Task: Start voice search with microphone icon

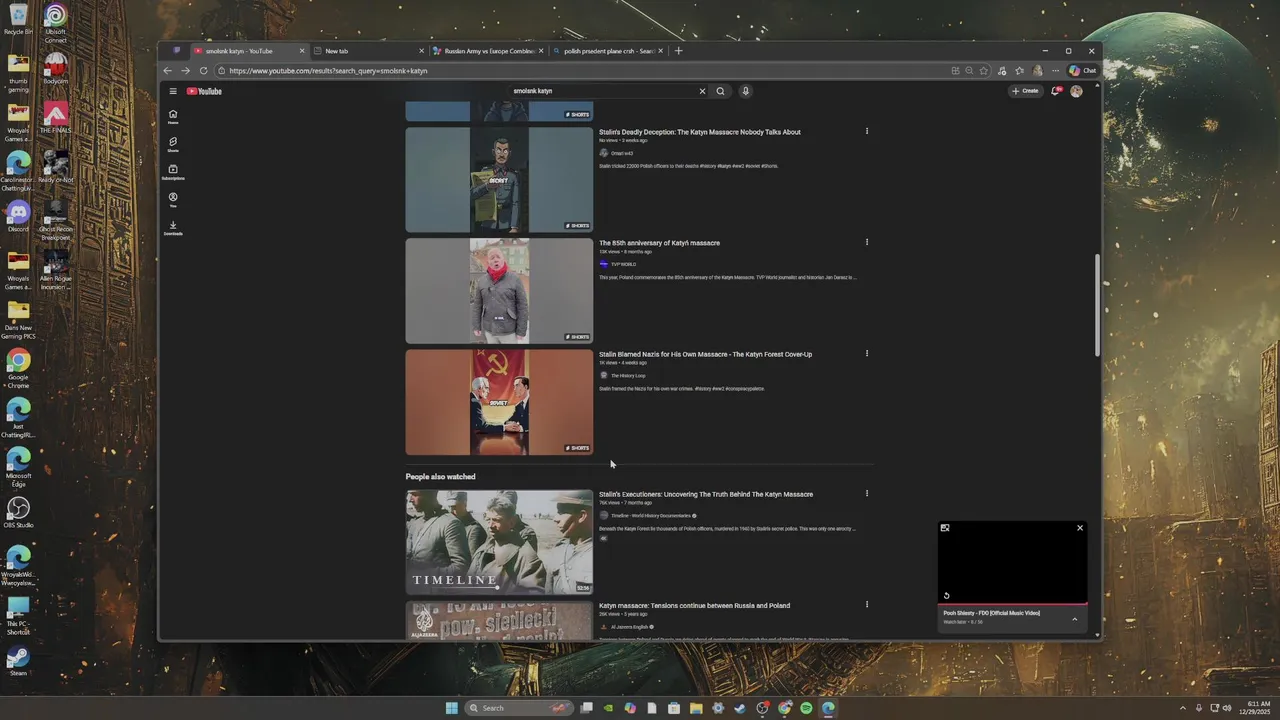Action: tap(745, 91)
